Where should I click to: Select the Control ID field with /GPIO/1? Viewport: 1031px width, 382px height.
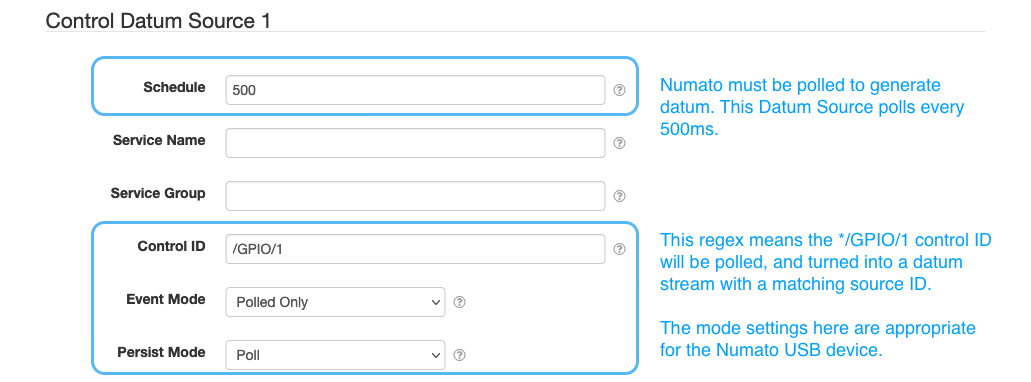coord(415,249)
